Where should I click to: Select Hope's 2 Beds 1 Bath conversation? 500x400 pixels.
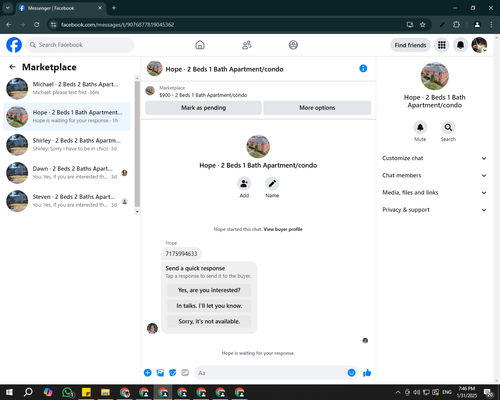tap(67, 116)
